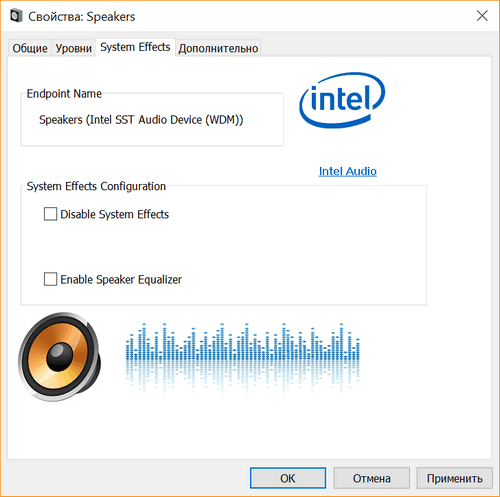500x497 pixels.
Task: Click the System Effects Configuration group label
Action: point(96,186)
